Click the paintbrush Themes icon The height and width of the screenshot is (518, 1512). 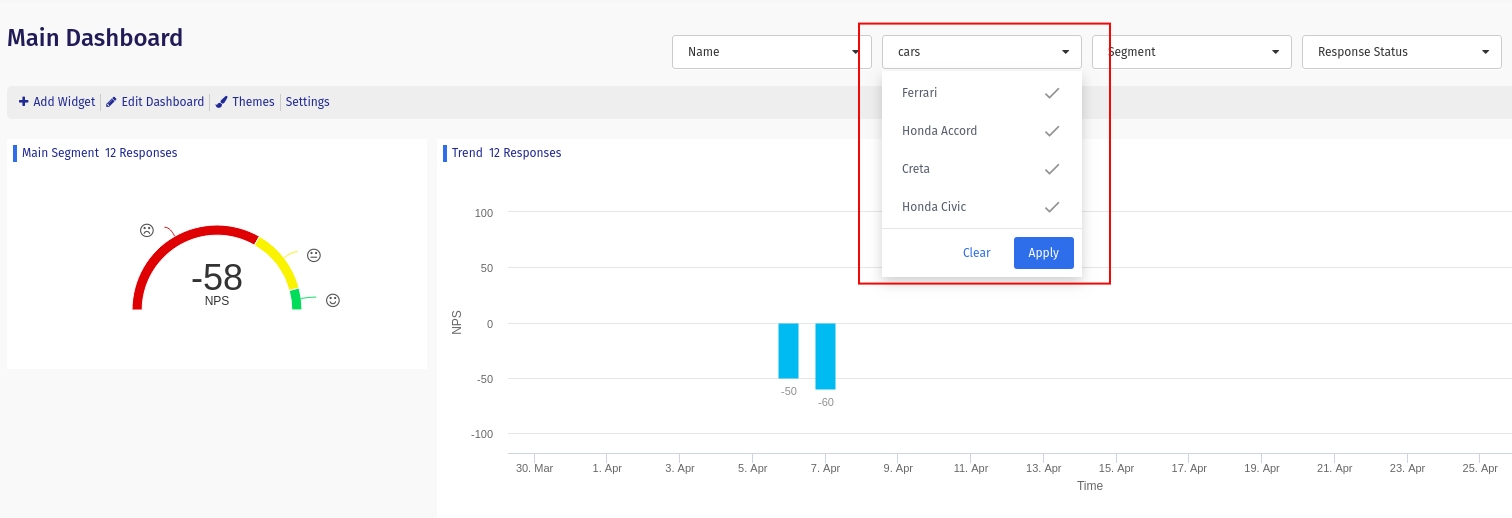click(x=222, y=102)
